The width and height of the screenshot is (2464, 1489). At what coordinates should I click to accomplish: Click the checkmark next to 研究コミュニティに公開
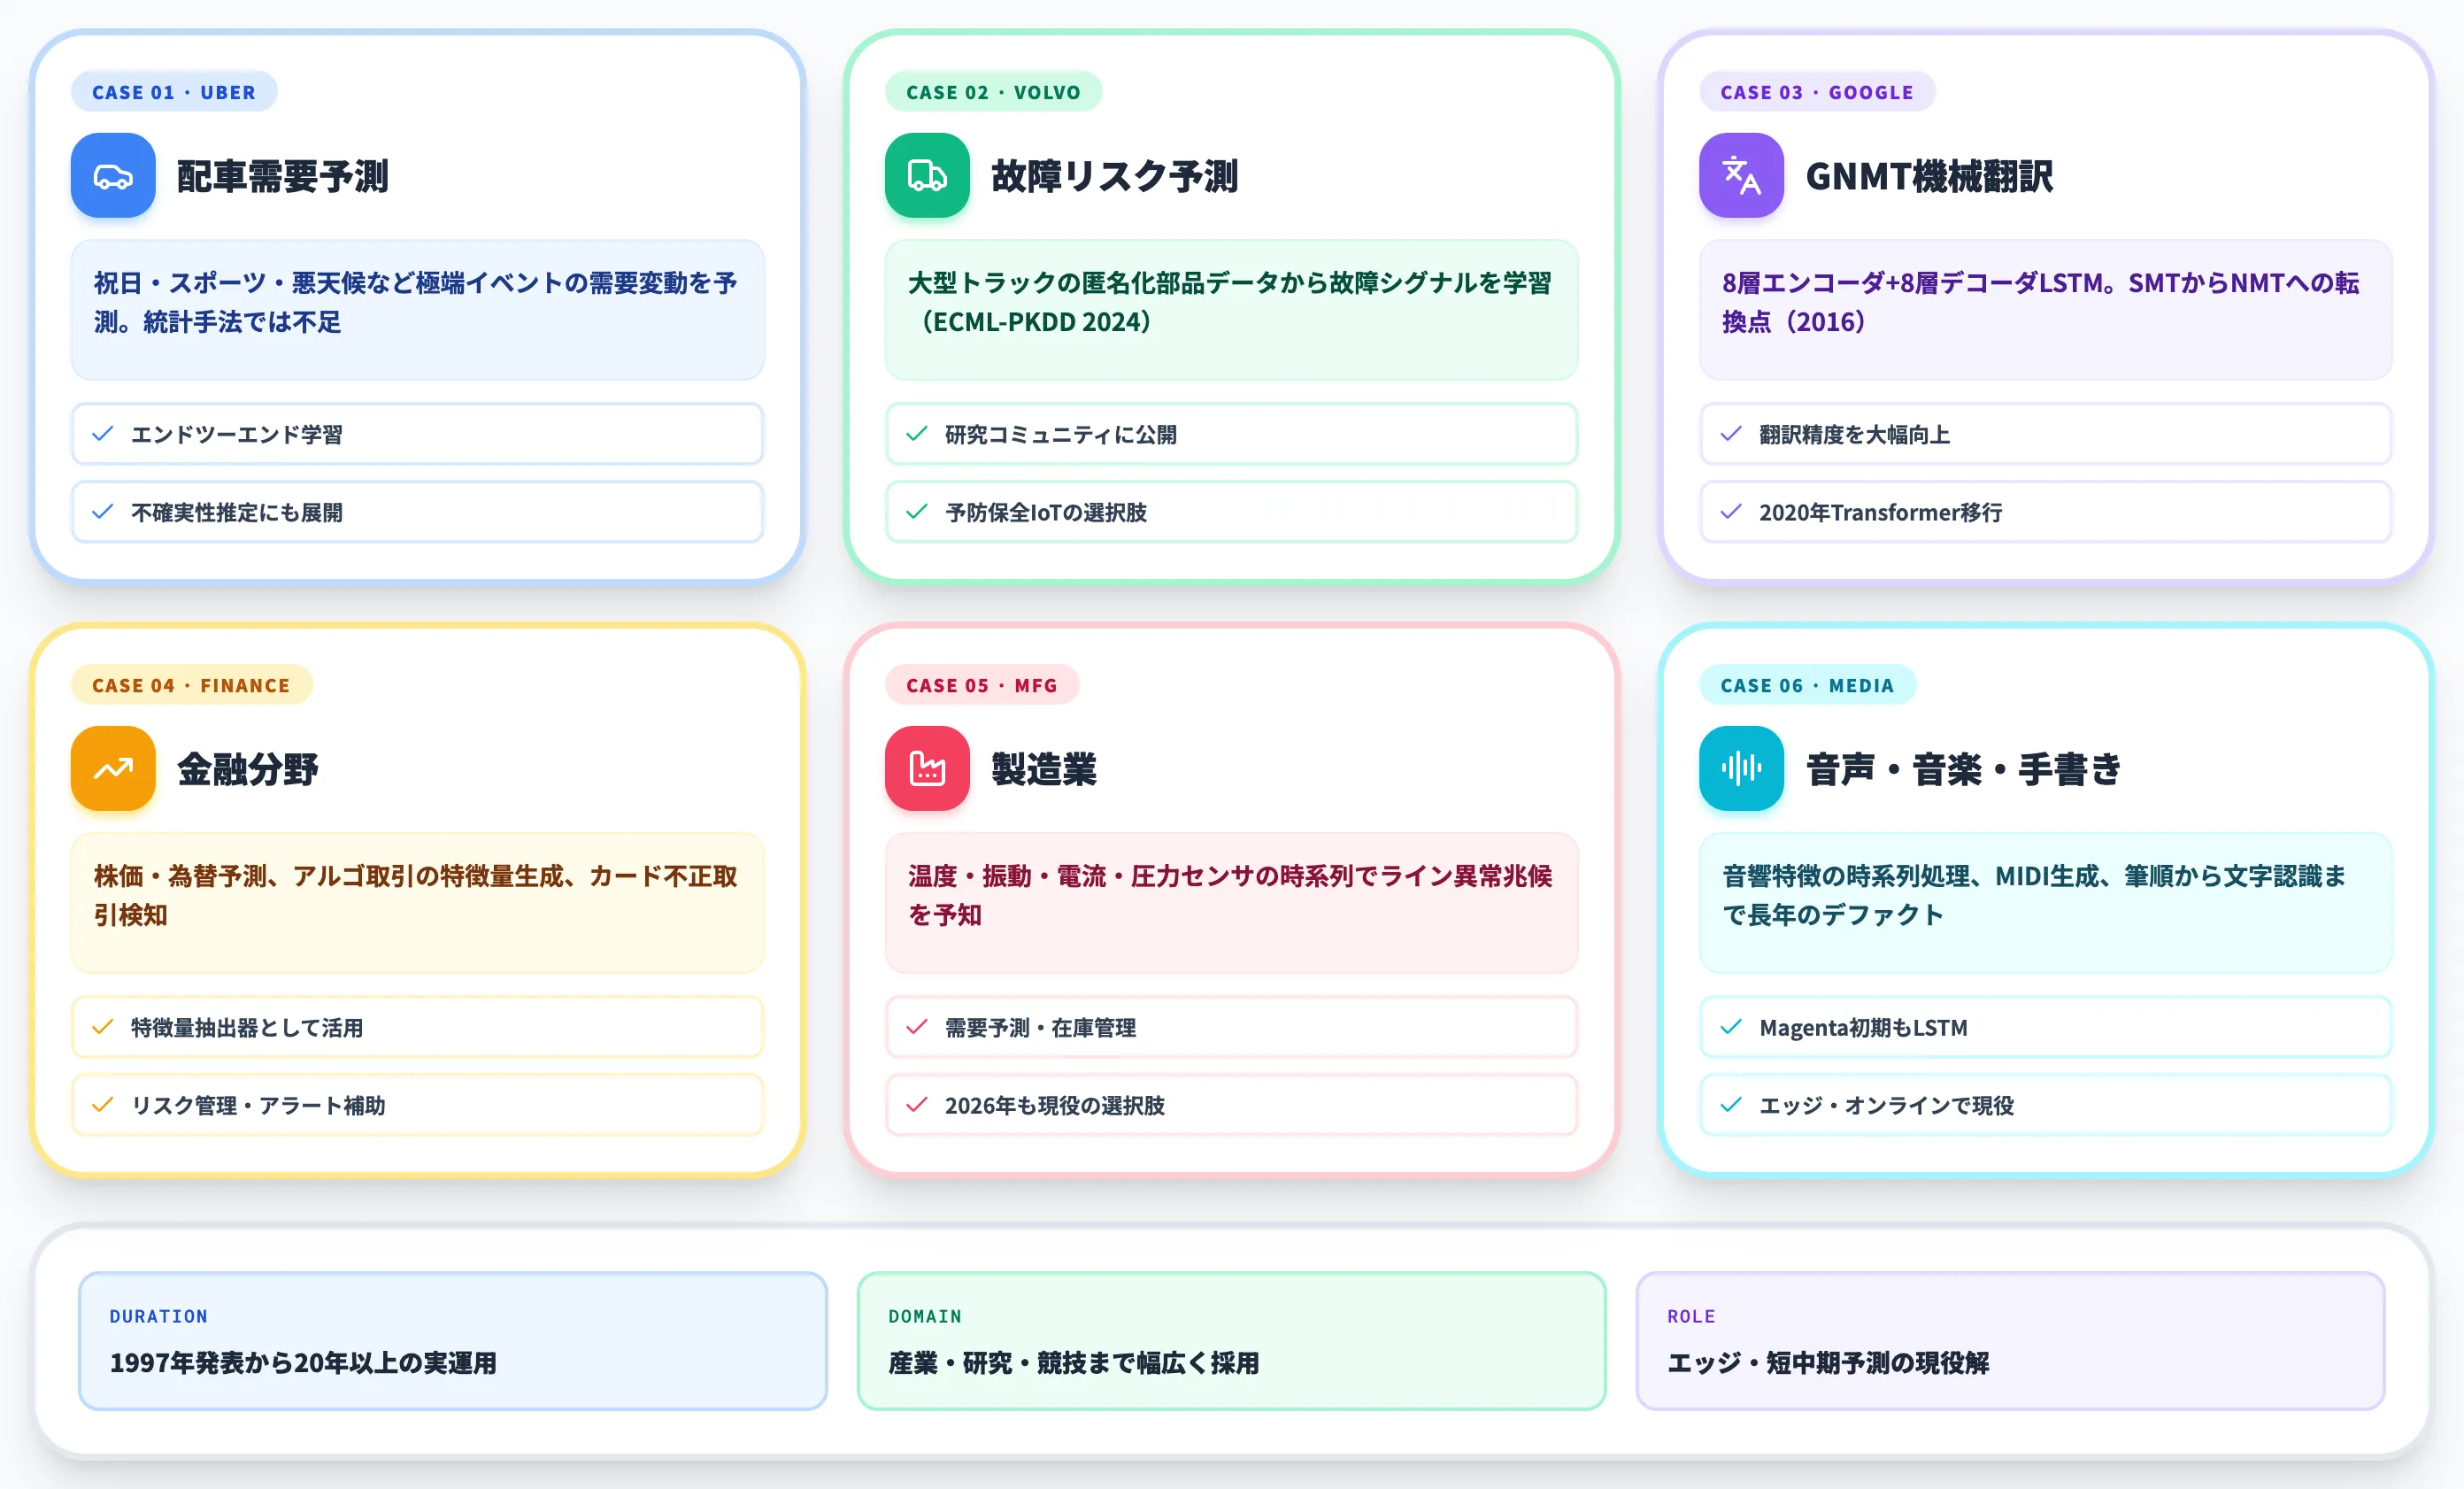click(916, 434)
